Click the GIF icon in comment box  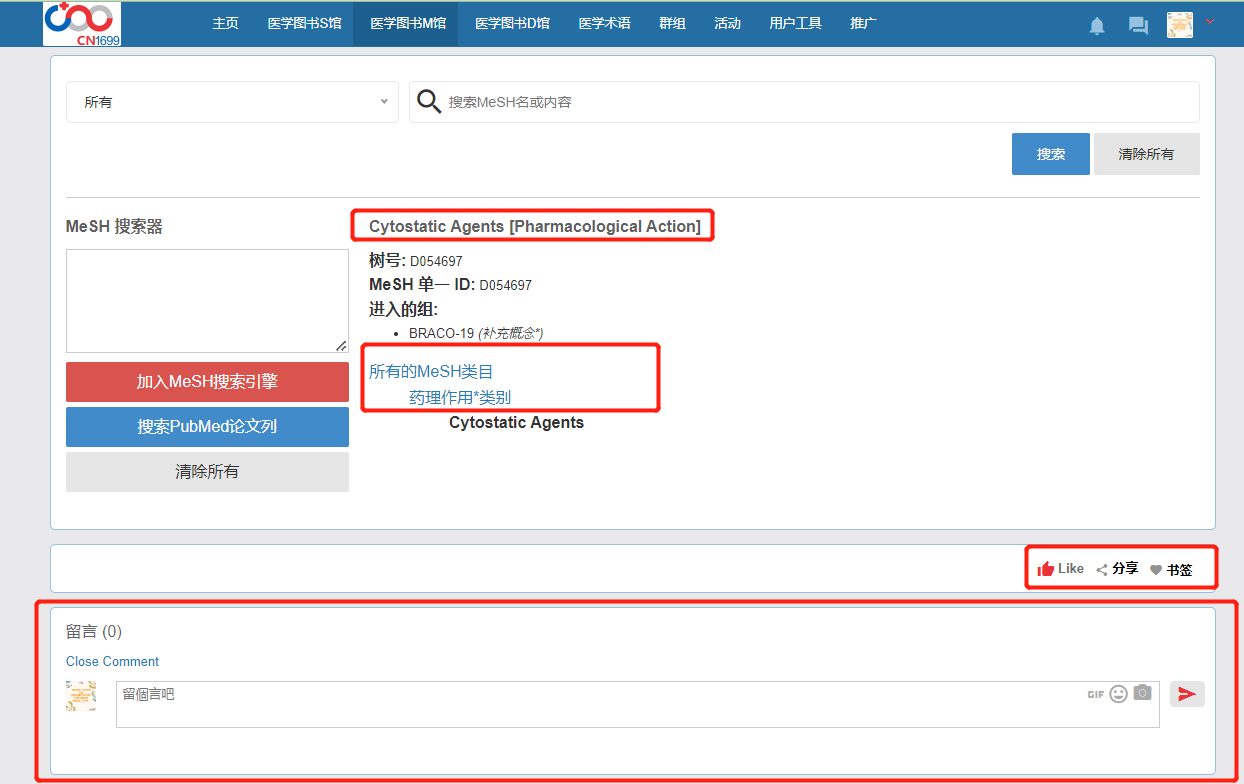click(1096, 694)
